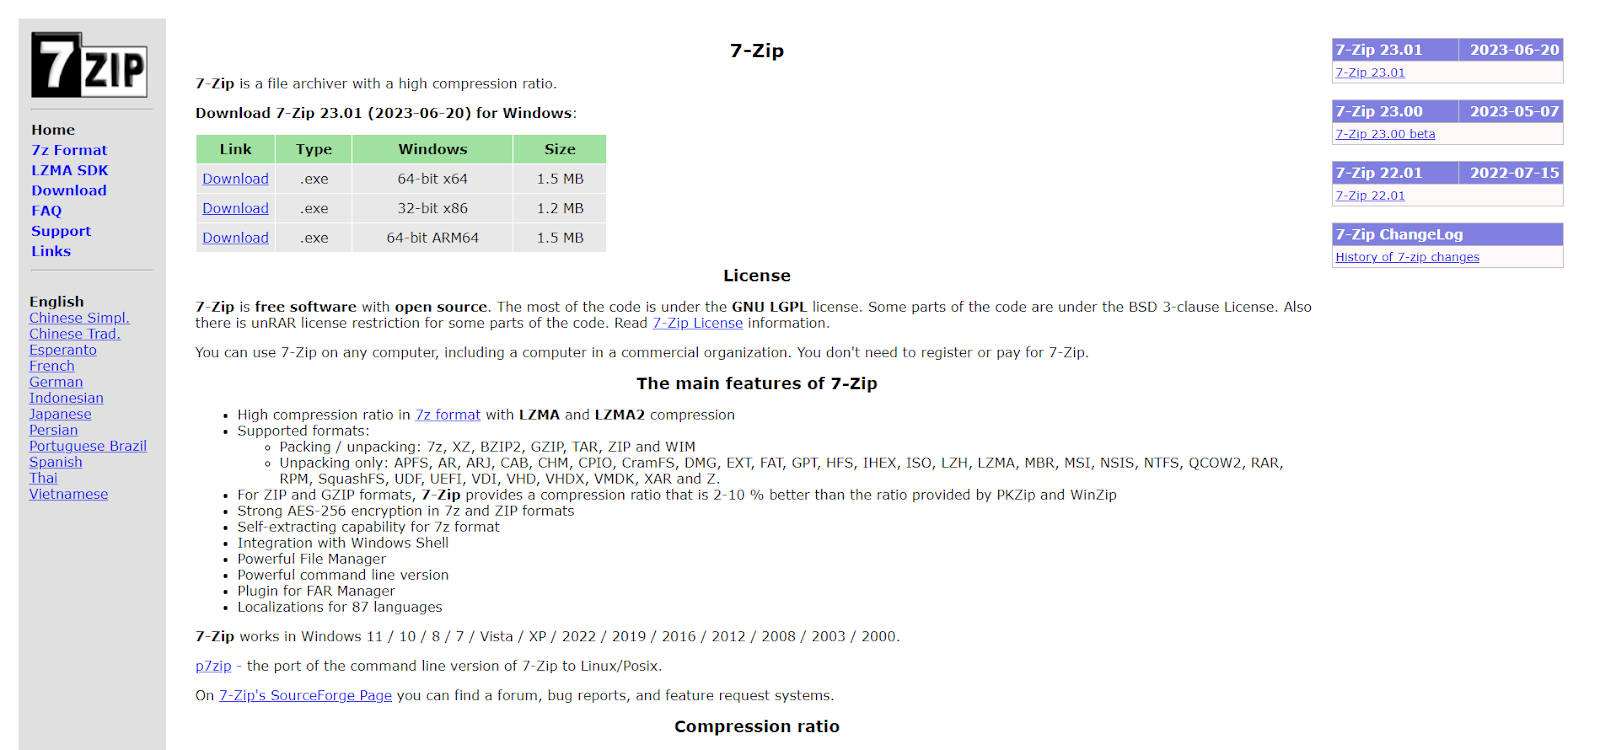Open 7-Zip's SourceForge Page link
Screen dimensions: 1600x750
tap(305, 695)
